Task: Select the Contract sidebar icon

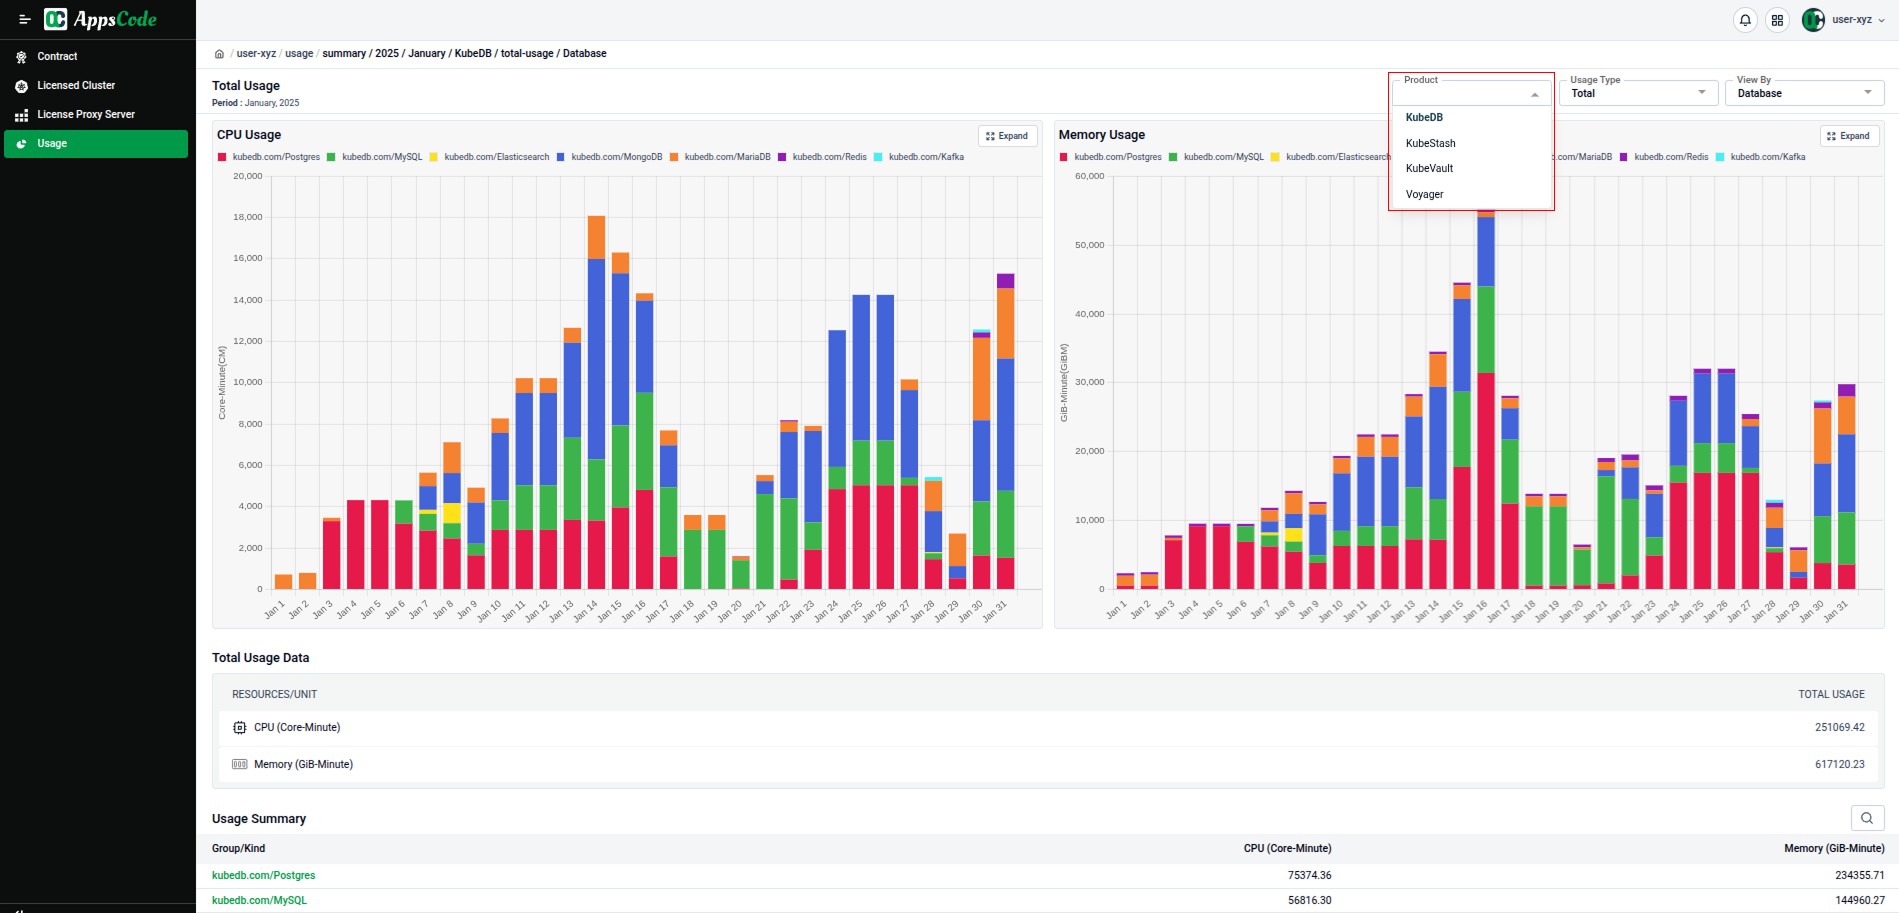Action: pyautogui.click(x=20, y=56)
